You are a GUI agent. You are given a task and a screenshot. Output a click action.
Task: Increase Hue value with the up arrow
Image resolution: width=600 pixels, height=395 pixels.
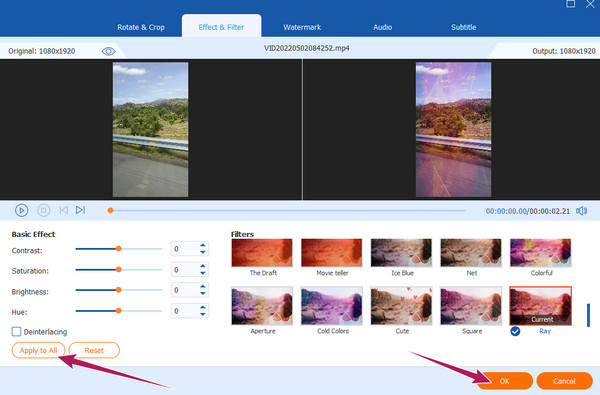pyautogui.click(x=203, y=307)
